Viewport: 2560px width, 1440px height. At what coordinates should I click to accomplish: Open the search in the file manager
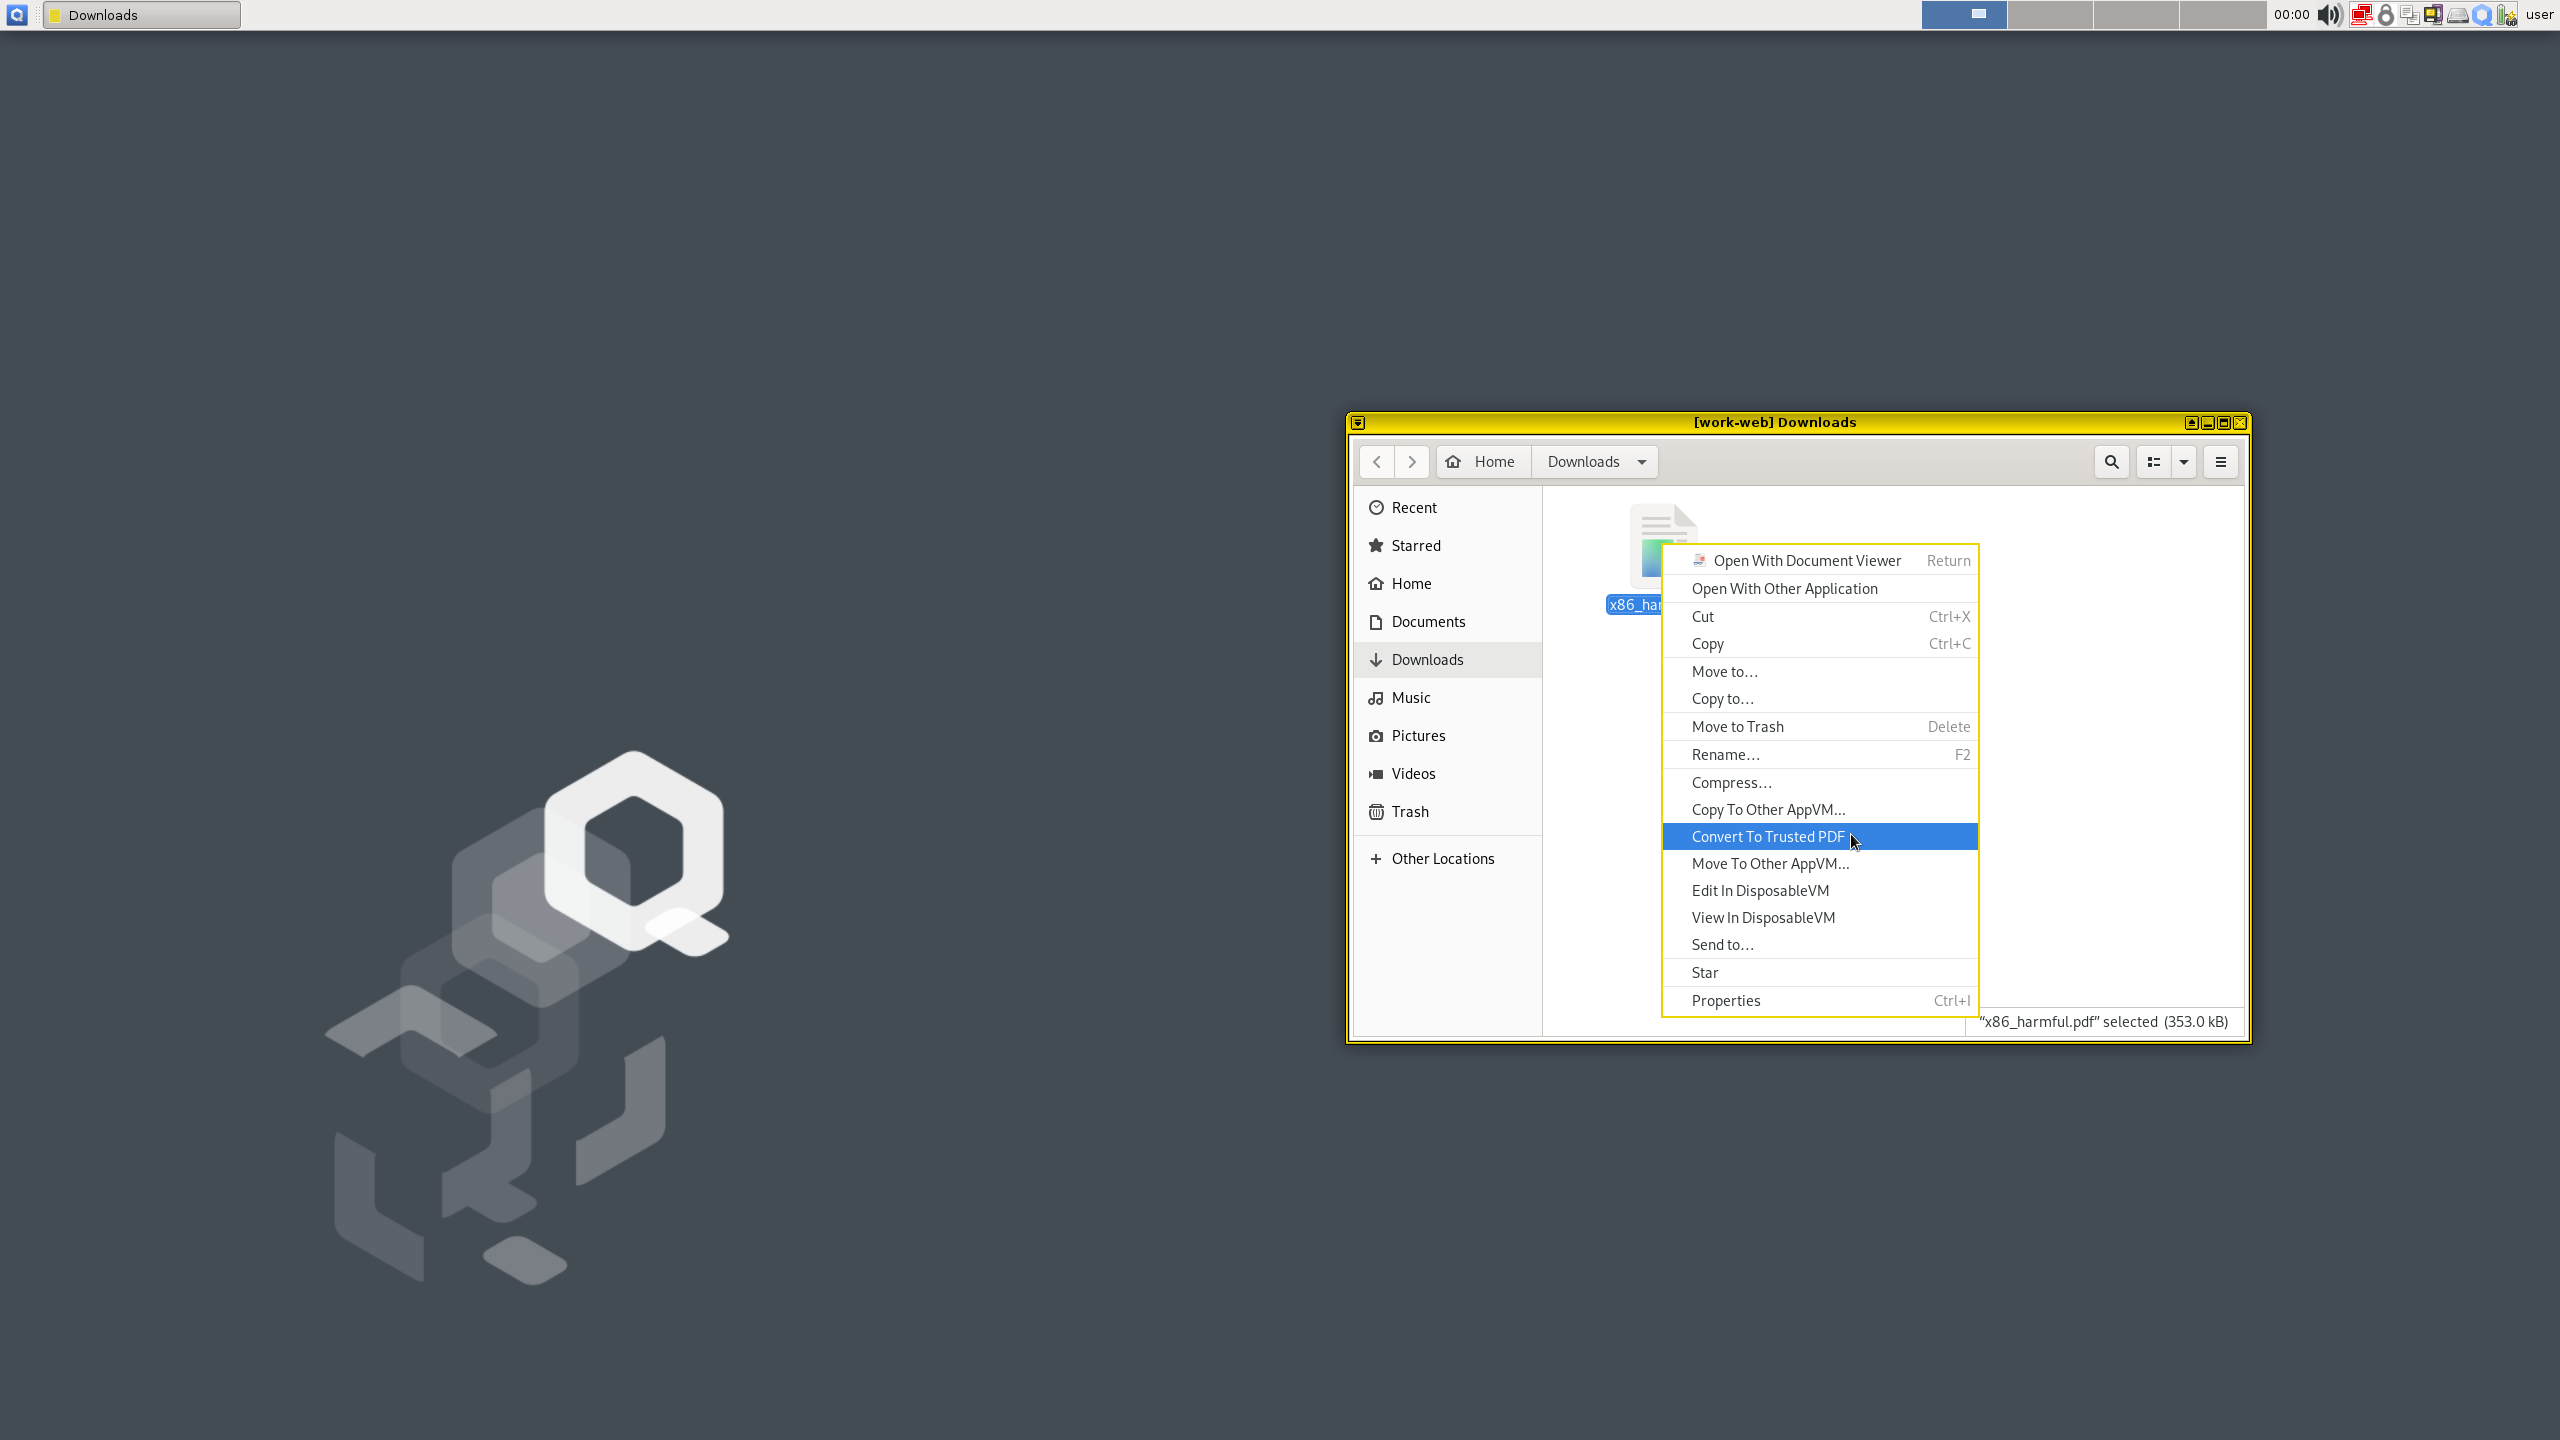[x=2110, y=461]
